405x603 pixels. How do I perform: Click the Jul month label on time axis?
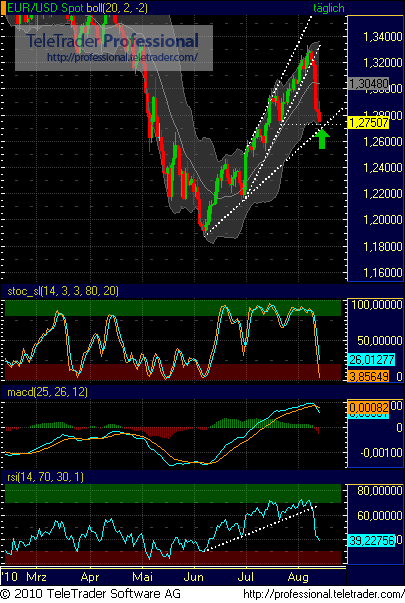click(x=245, y=577)
